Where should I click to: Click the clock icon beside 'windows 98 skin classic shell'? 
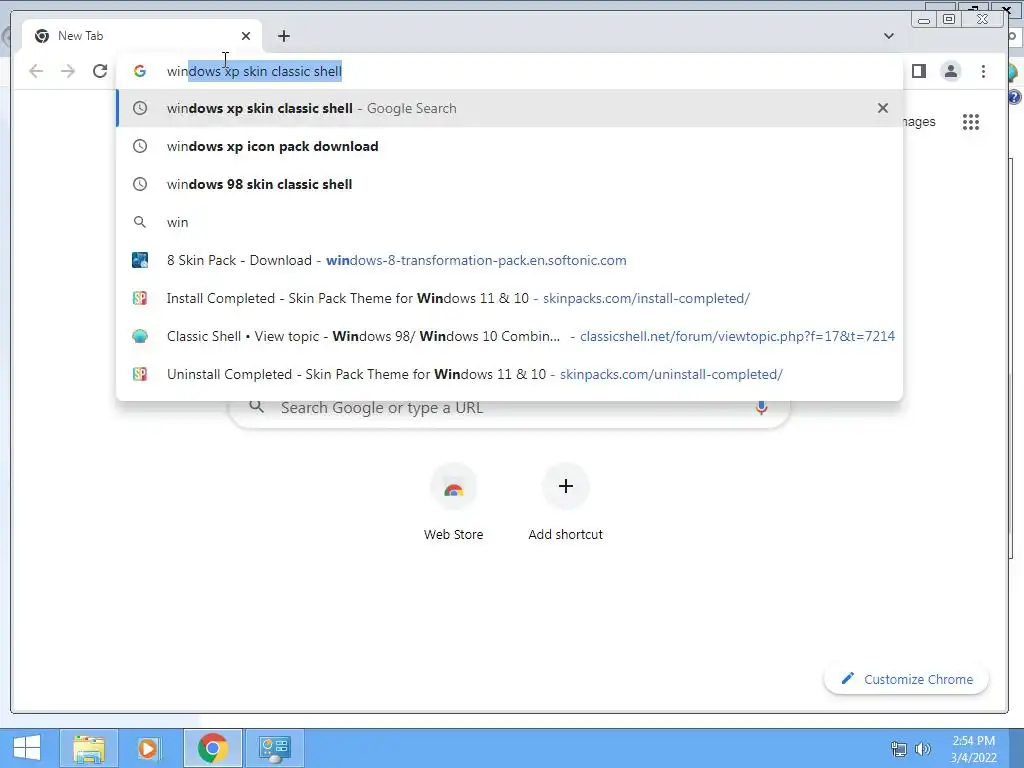140,184
